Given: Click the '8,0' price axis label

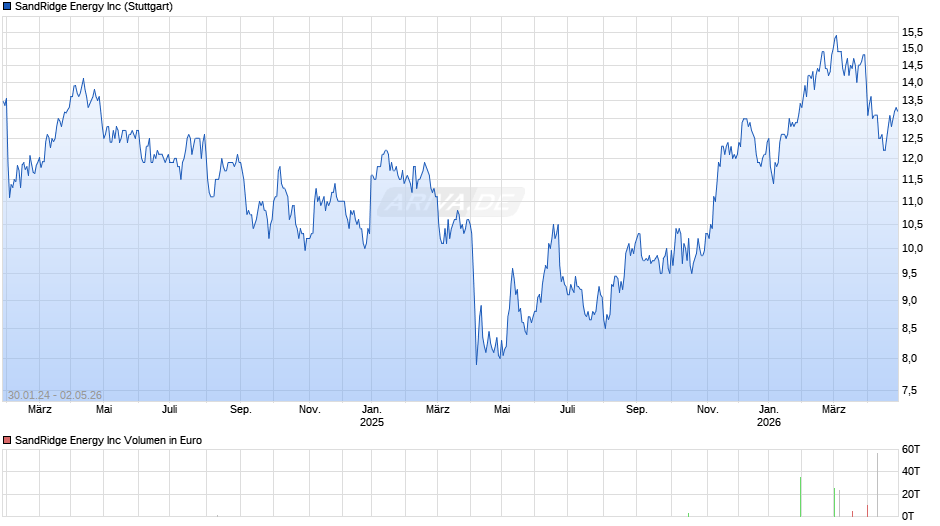Looking at the screenshot, I should (909, 359).
